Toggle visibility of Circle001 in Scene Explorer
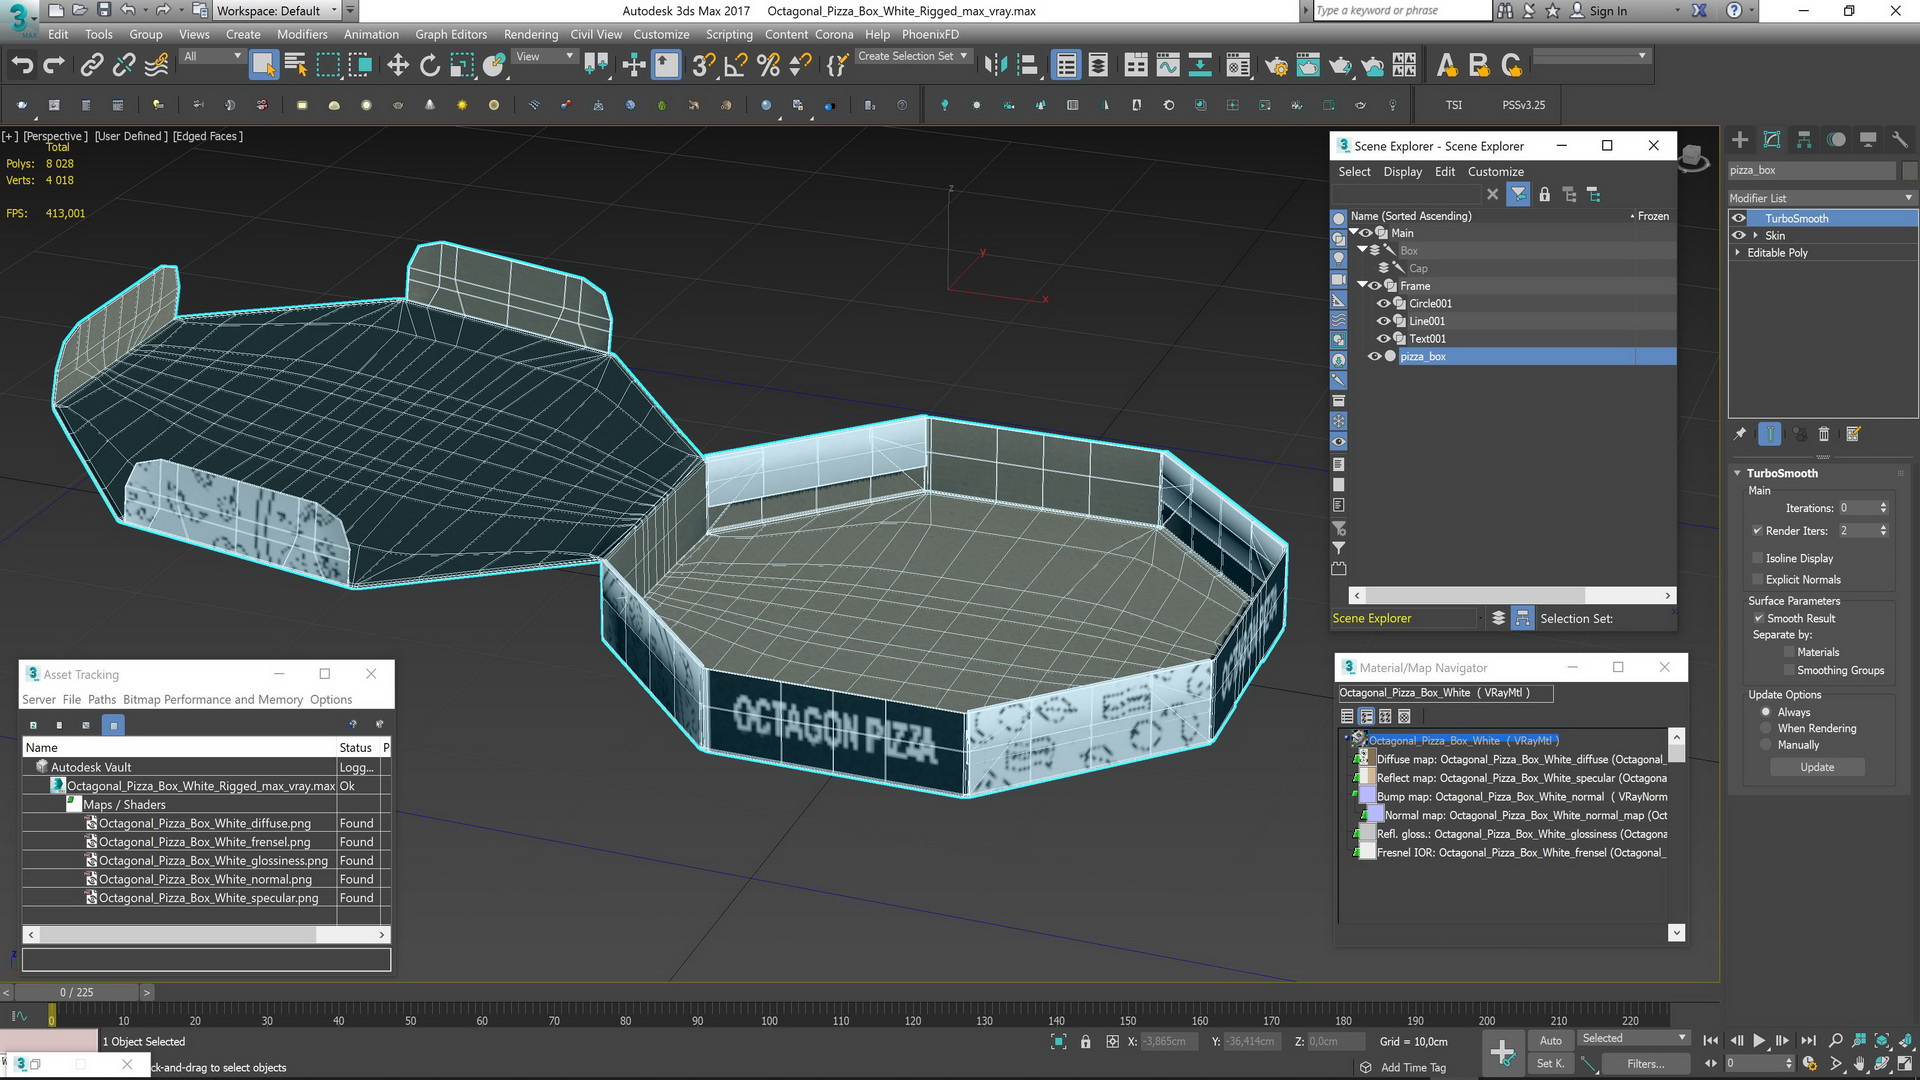1920x1080 pixels. (1383, 303)
